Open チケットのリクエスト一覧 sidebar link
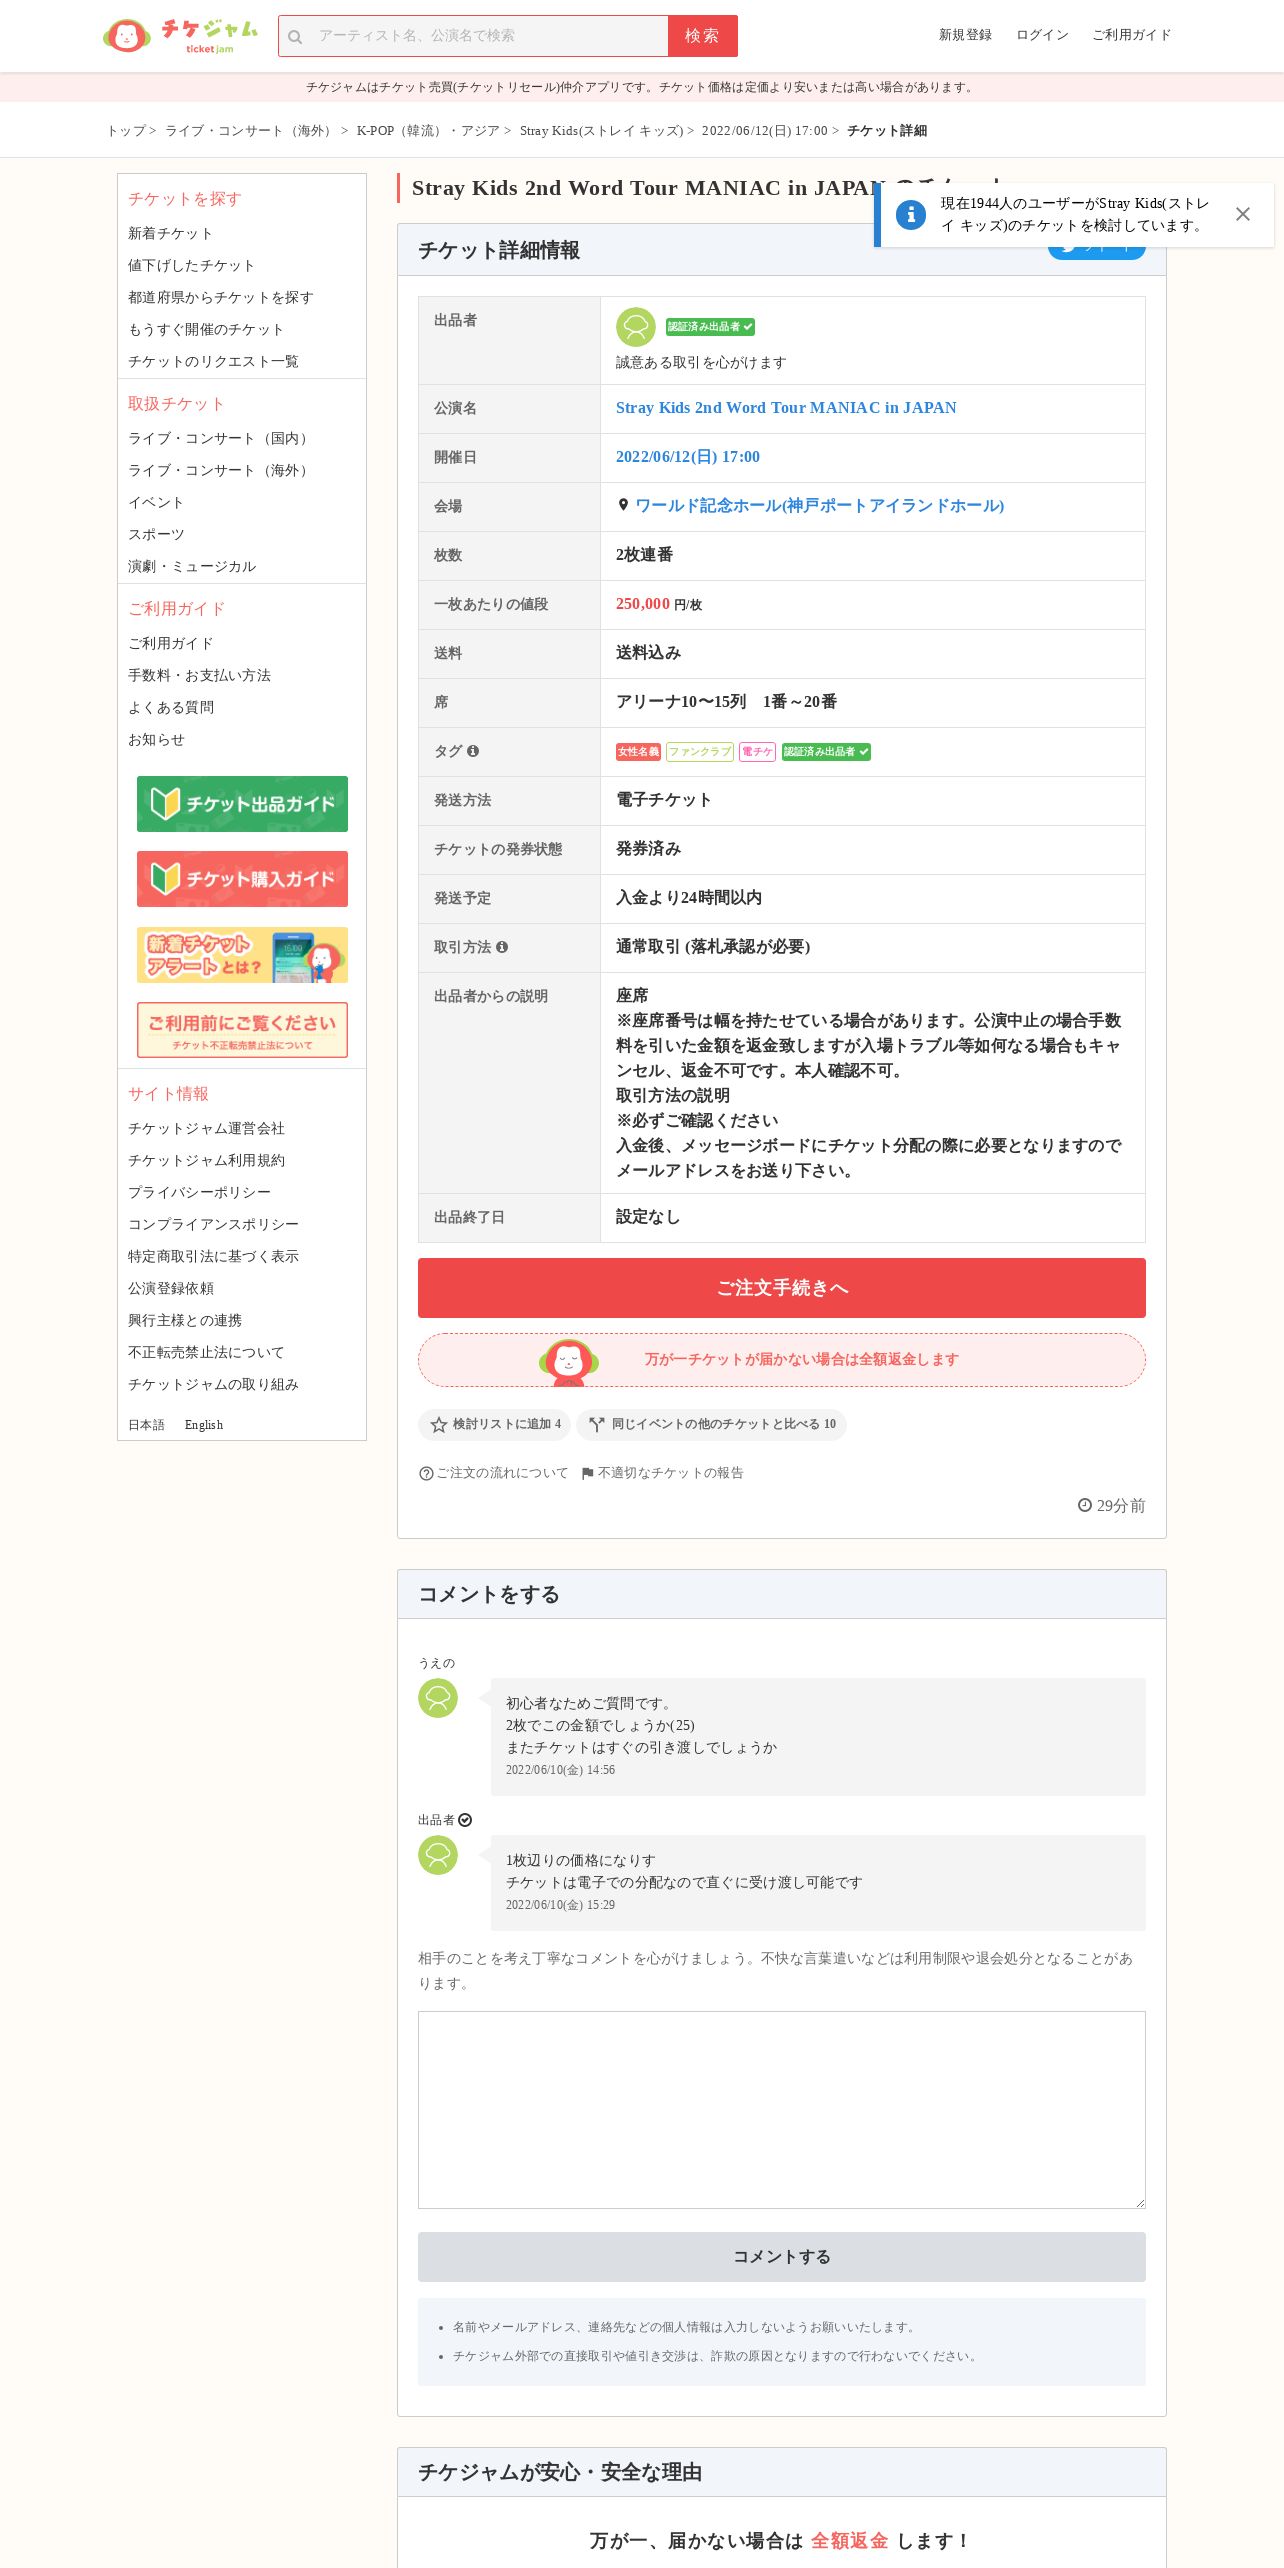Image resolution: width=1284 pixels, height=2568 pixels. coord(213,361)
